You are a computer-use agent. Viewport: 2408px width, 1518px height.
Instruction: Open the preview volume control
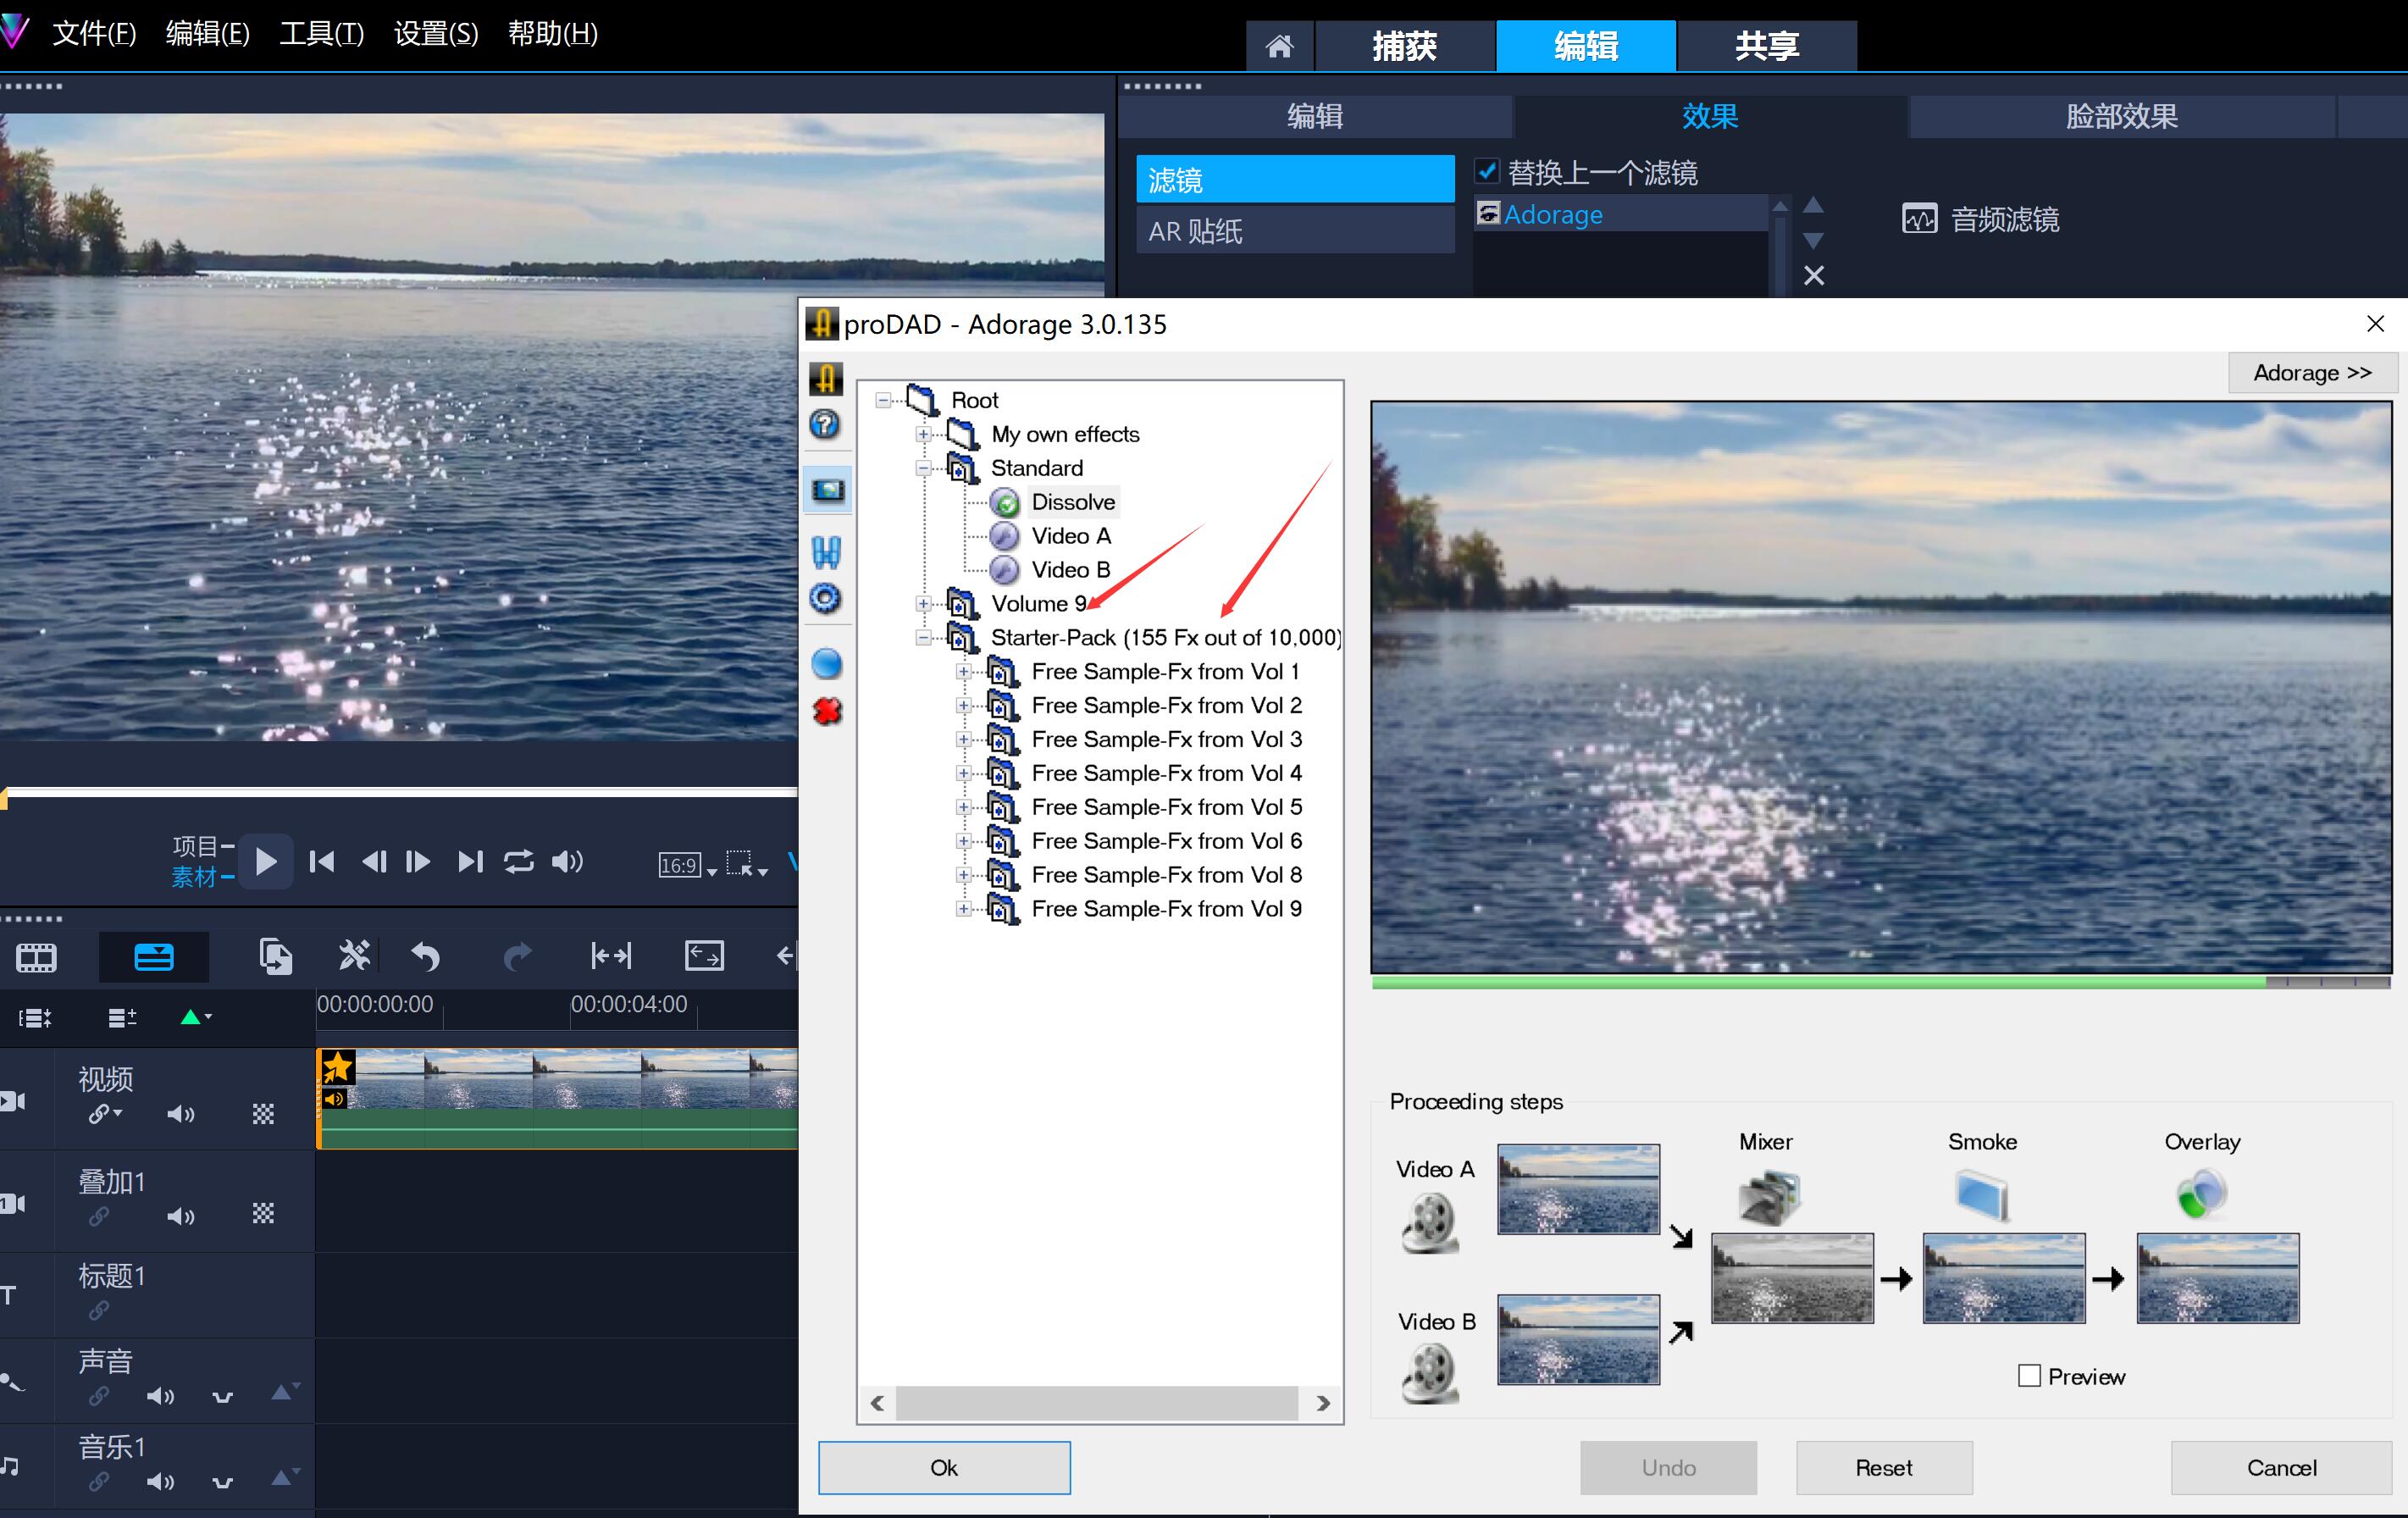[x=567, y=861]
